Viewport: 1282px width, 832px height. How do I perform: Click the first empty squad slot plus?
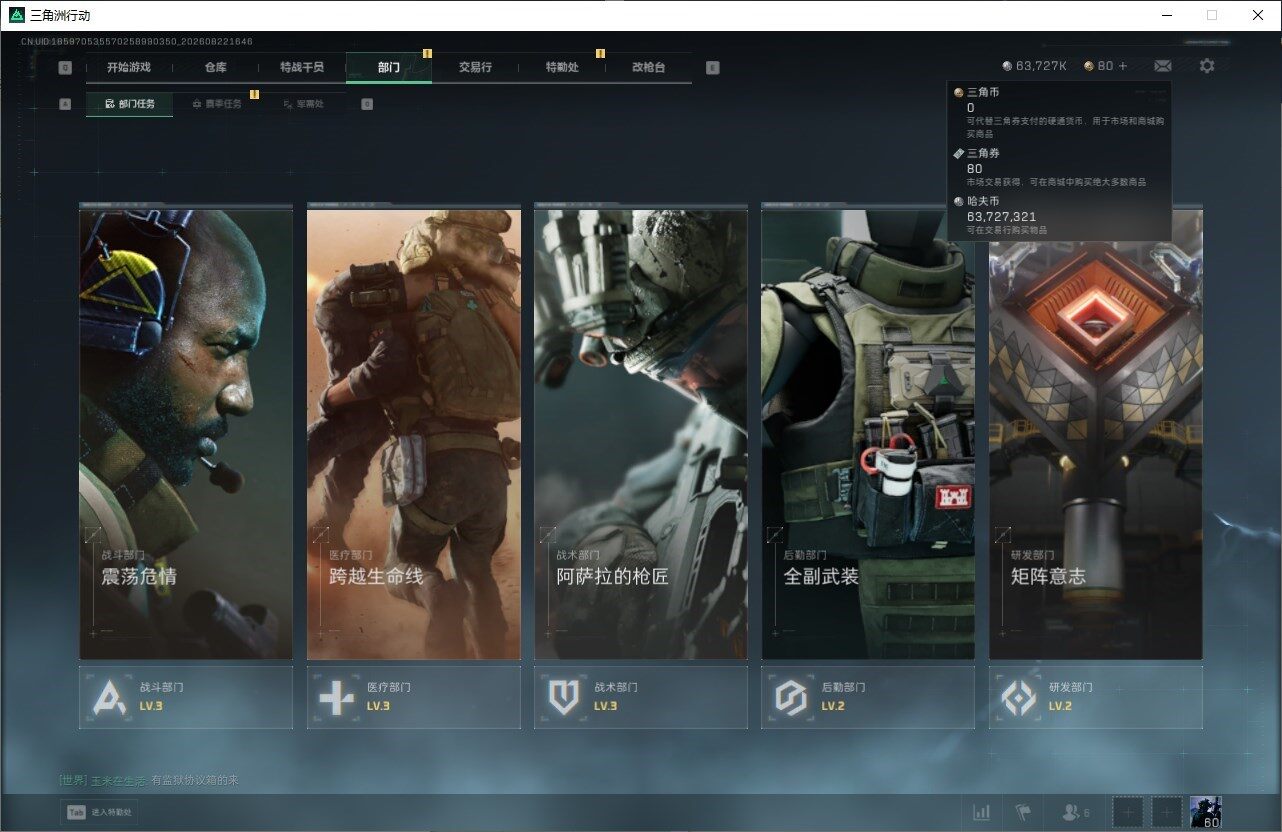[x=1128, y=813]
